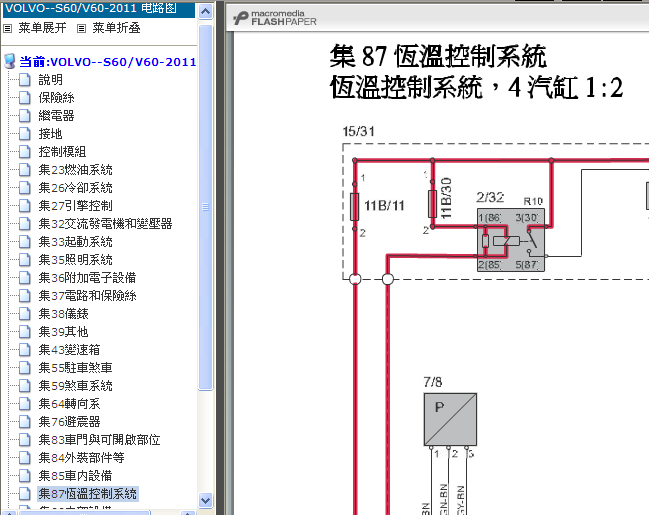Click the tree panel scroll-up arrow
Image resolution: width=649 pixels, height=515 pixels.
click(x=205, y=12)
